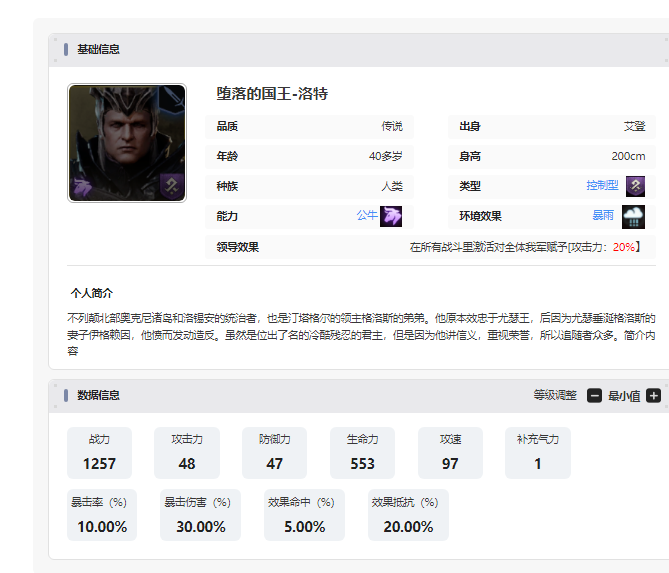Click the 效果命中 5.00% stat card
Screen dimensions: 669x573
click(304, 515)
